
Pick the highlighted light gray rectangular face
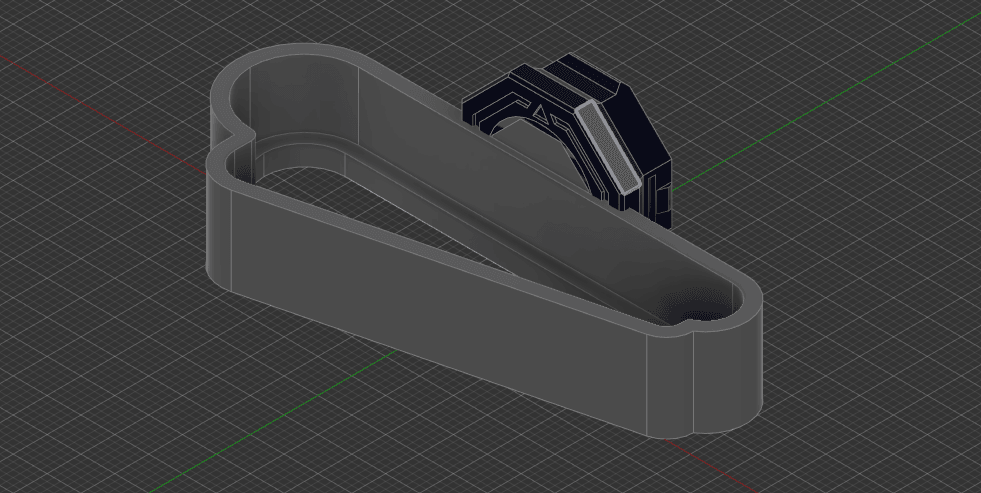click(608, 146)
